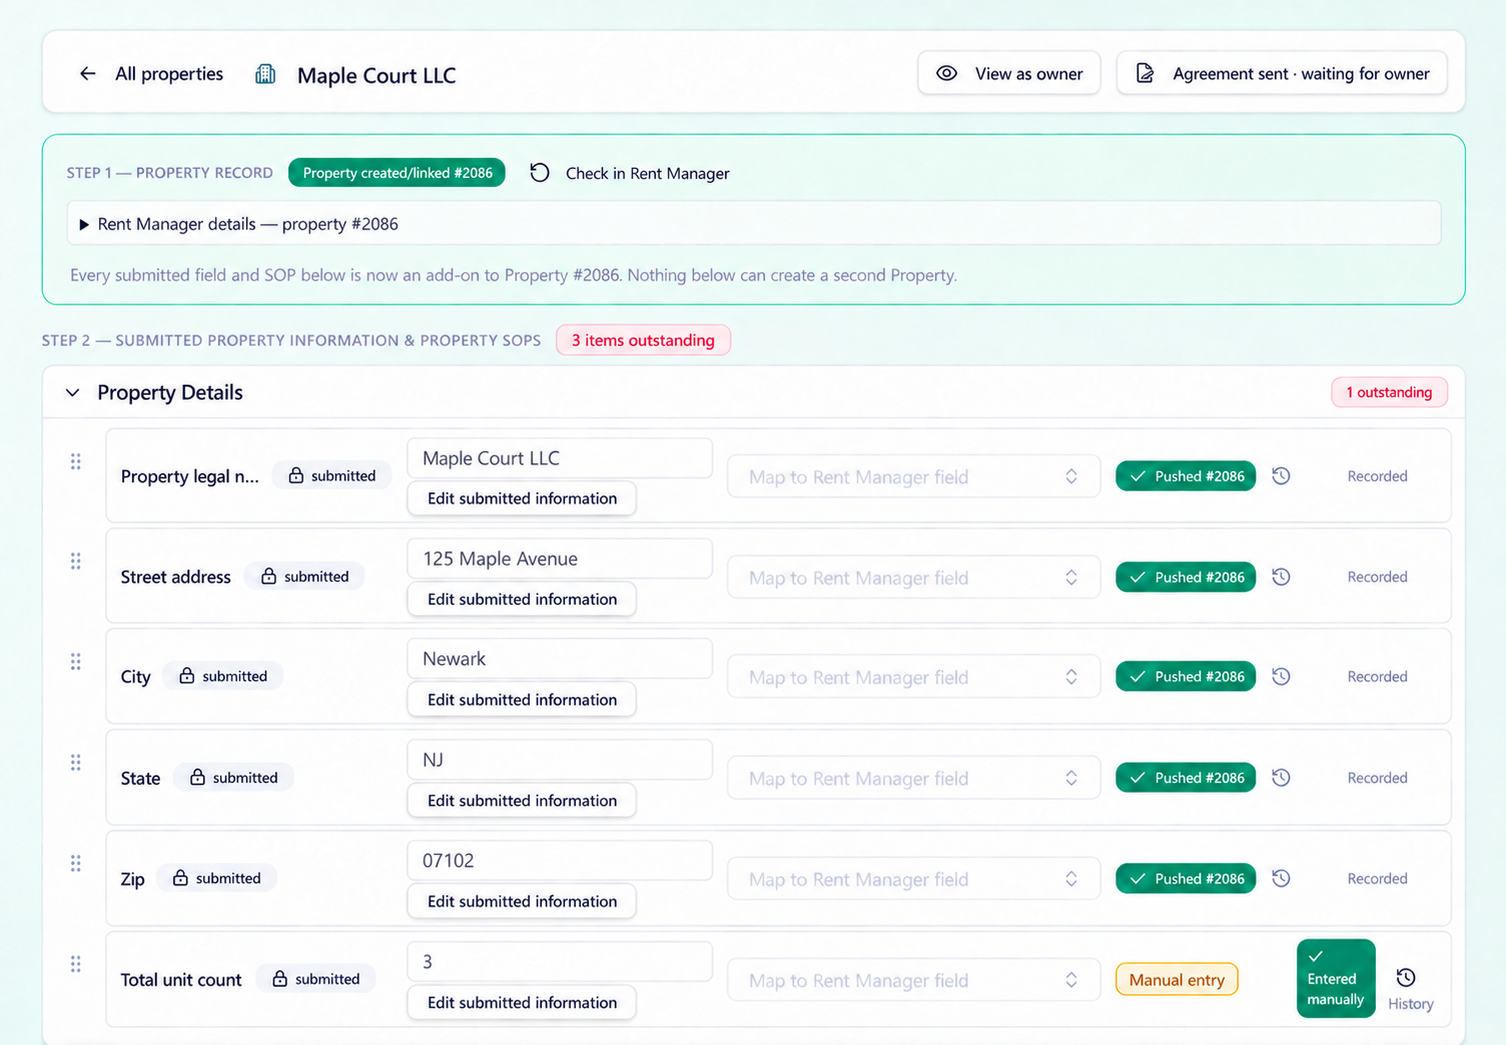The image size is (1506, 1045).
Task: Edit submitted information for Total unit count
Action: click(x=522, y=1003)
